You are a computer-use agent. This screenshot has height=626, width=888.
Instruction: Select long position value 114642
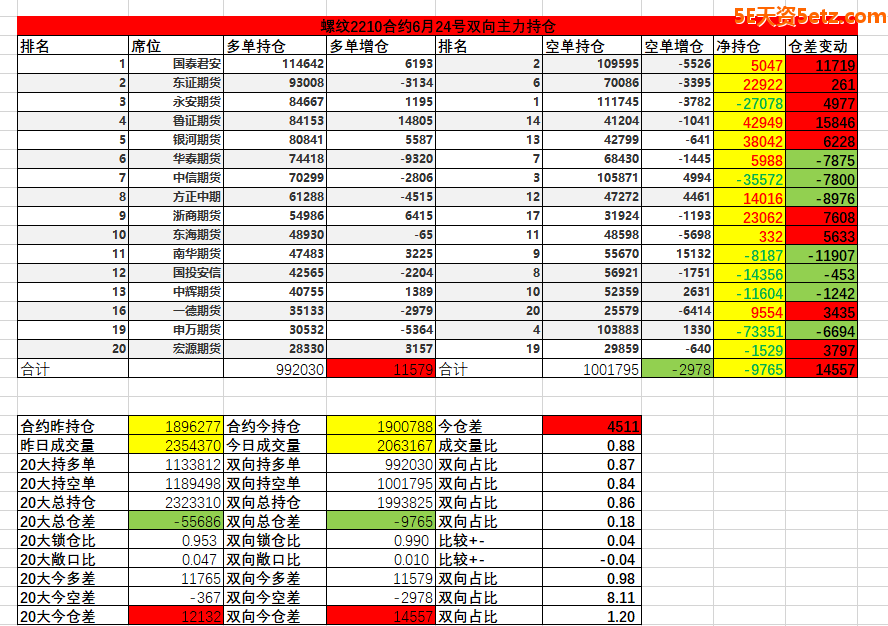(275, 64)
